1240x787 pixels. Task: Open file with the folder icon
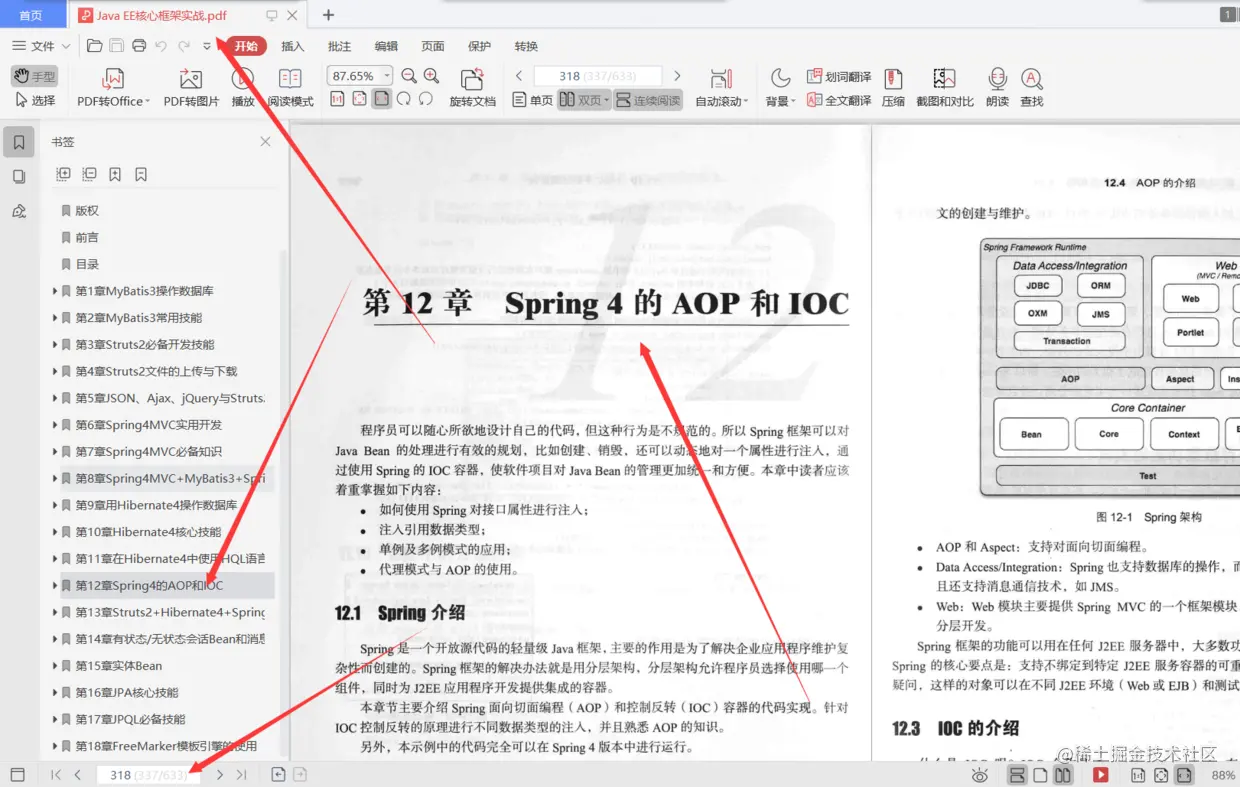[94, 46]
